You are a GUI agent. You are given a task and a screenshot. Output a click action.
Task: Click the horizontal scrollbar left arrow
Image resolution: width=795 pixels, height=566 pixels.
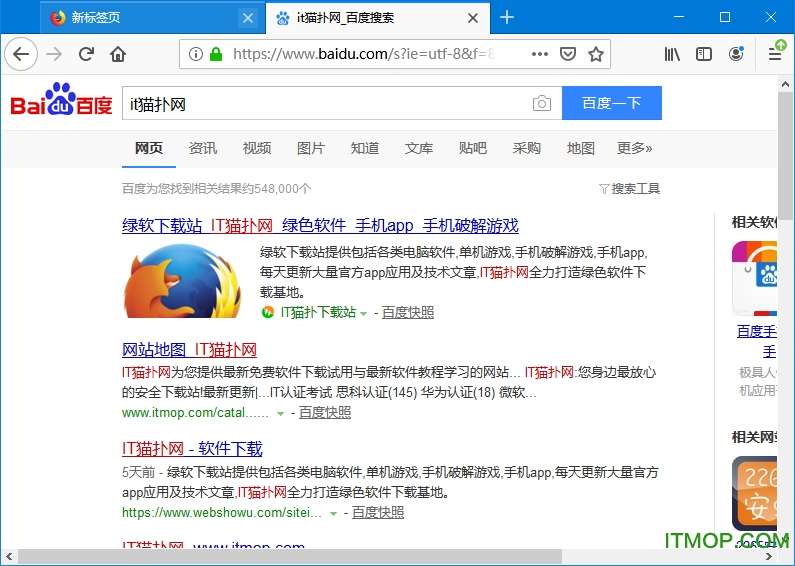(x=9, y=557)
